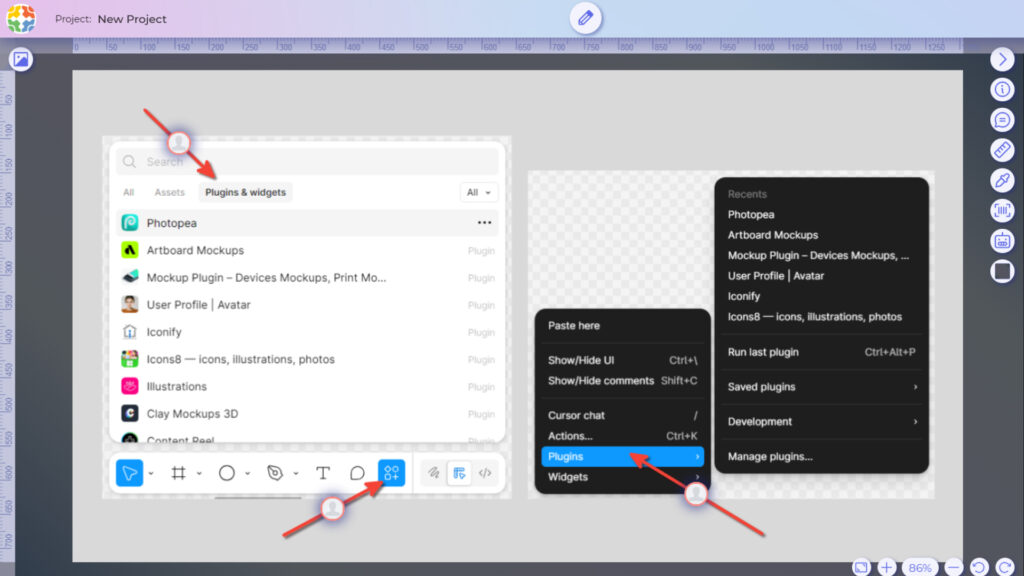Click the pink Illustrations plugin icon
Screen dimensions: 1024x576
(130, 387)
